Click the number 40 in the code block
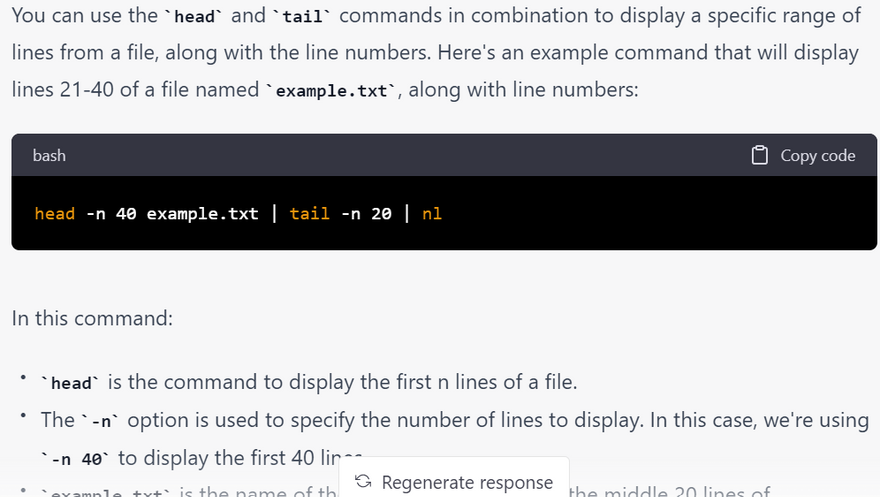Image resolution: width=880 pixels, height=497 pixels. (126, 213)
